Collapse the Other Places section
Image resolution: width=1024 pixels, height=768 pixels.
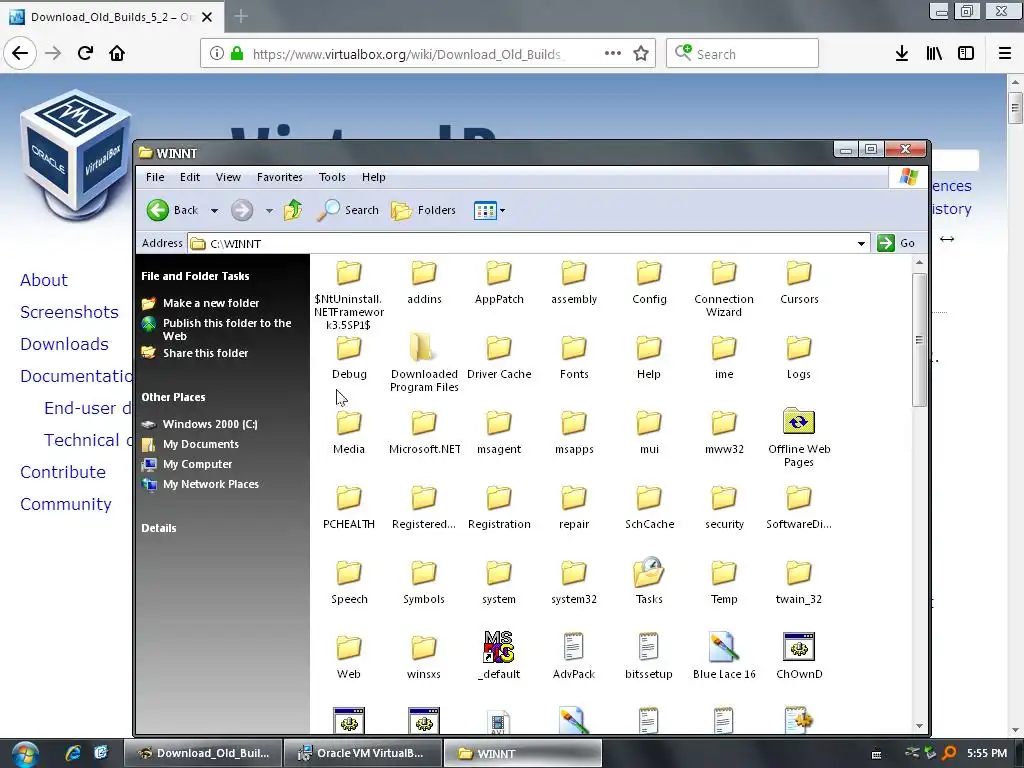pos(173,397)
